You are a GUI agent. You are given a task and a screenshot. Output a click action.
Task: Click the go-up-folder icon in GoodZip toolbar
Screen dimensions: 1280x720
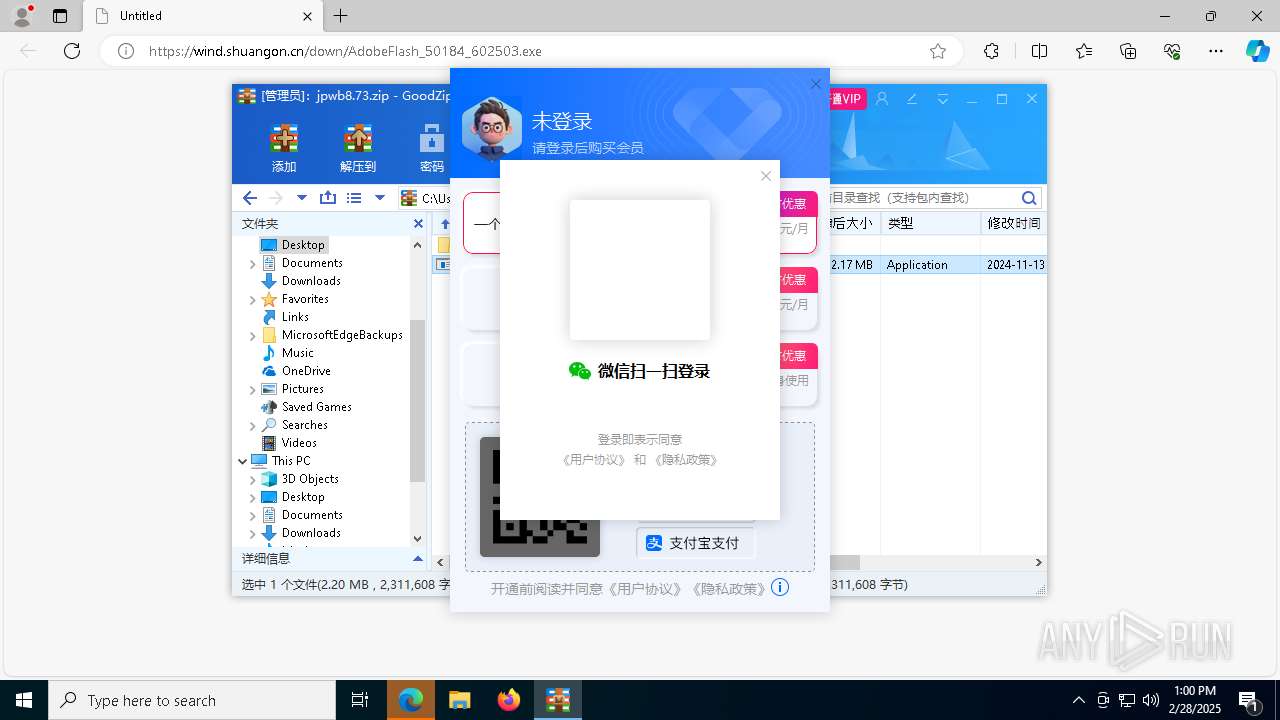[328, 198]
